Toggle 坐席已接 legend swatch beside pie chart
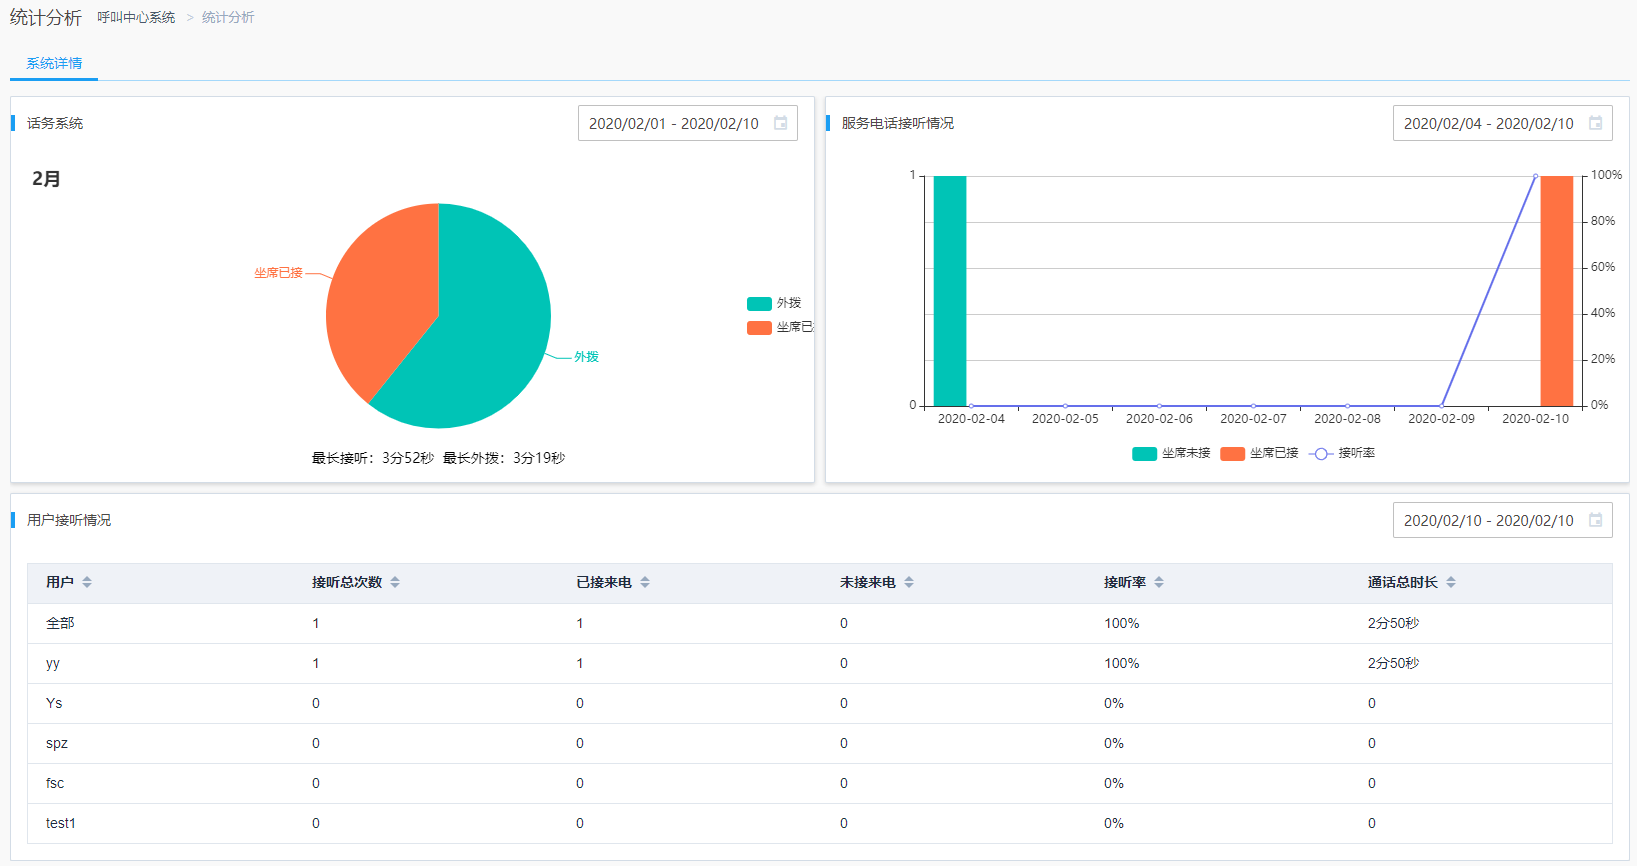This screenshot has height=866, width=1637. pyautogui.click(x=759, y=327)
